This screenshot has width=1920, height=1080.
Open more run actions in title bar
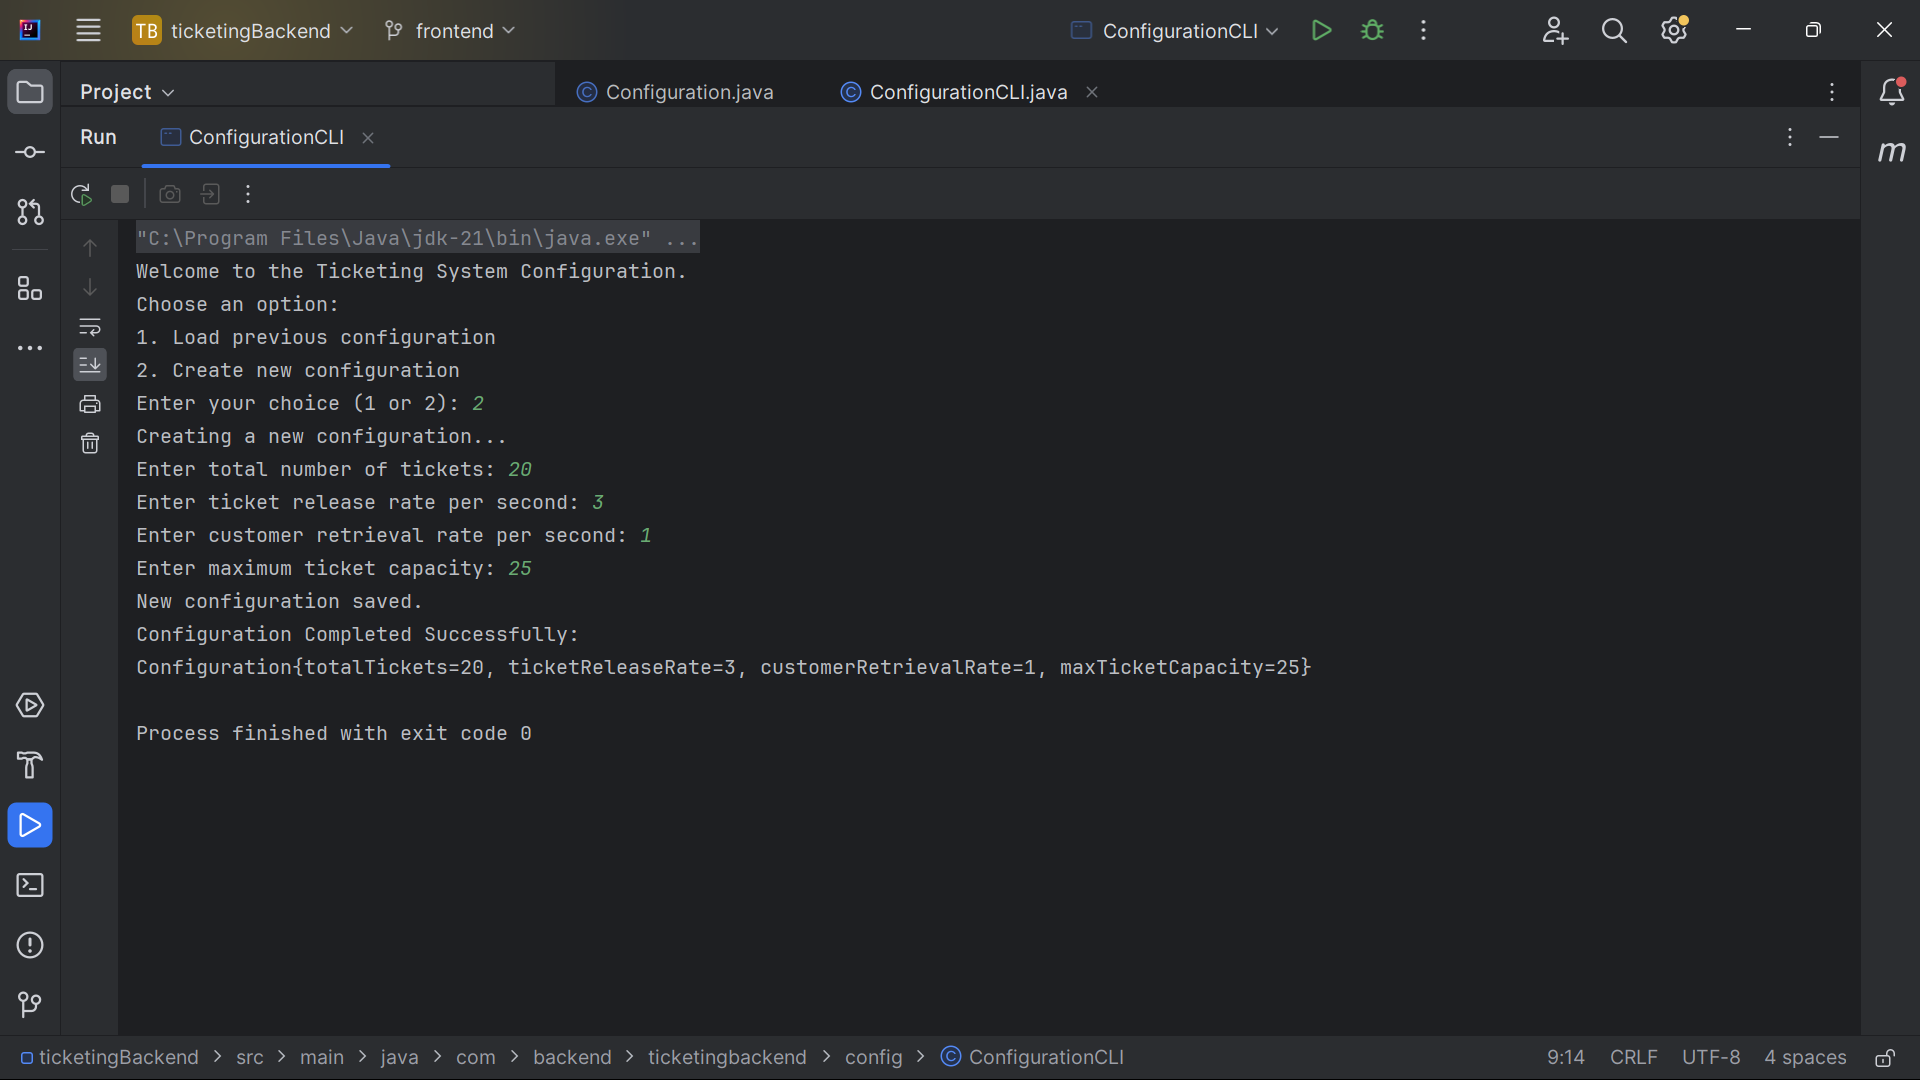[1423, 30]
